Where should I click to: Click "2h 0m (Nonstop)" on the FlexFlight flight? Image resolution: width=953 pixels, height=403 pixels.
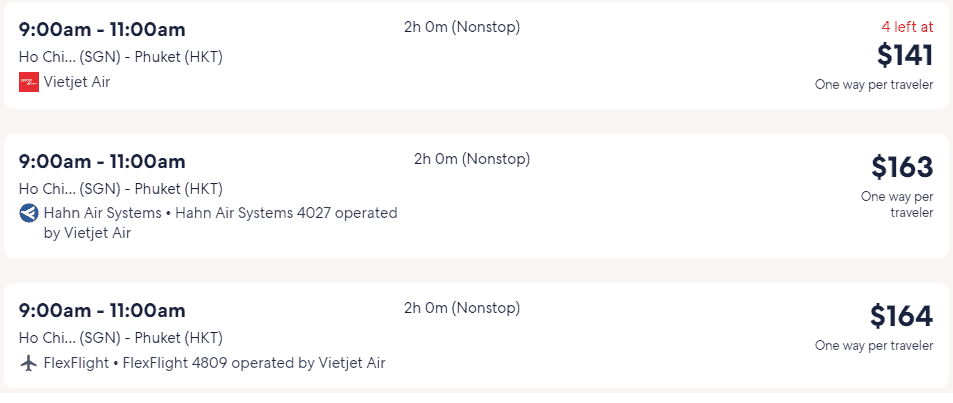462,308
